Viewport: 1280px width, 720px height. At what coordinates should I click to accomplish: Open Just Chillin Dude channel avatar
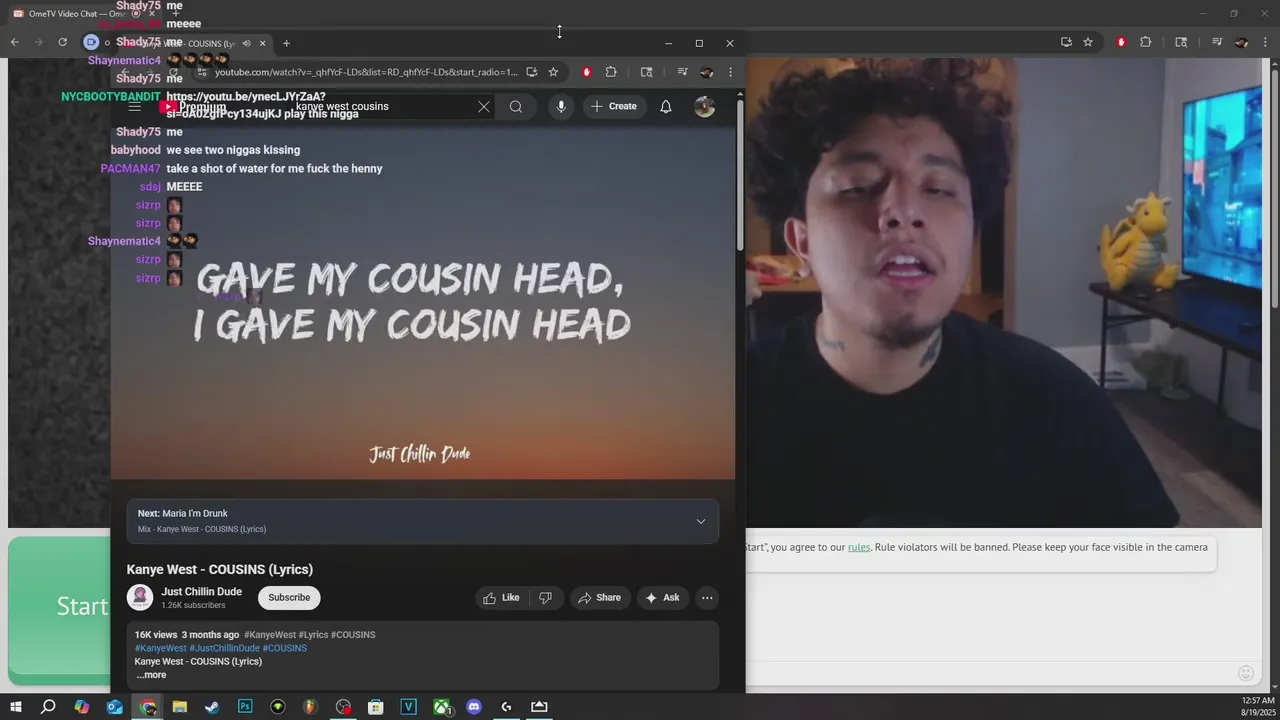coord(140,597)
